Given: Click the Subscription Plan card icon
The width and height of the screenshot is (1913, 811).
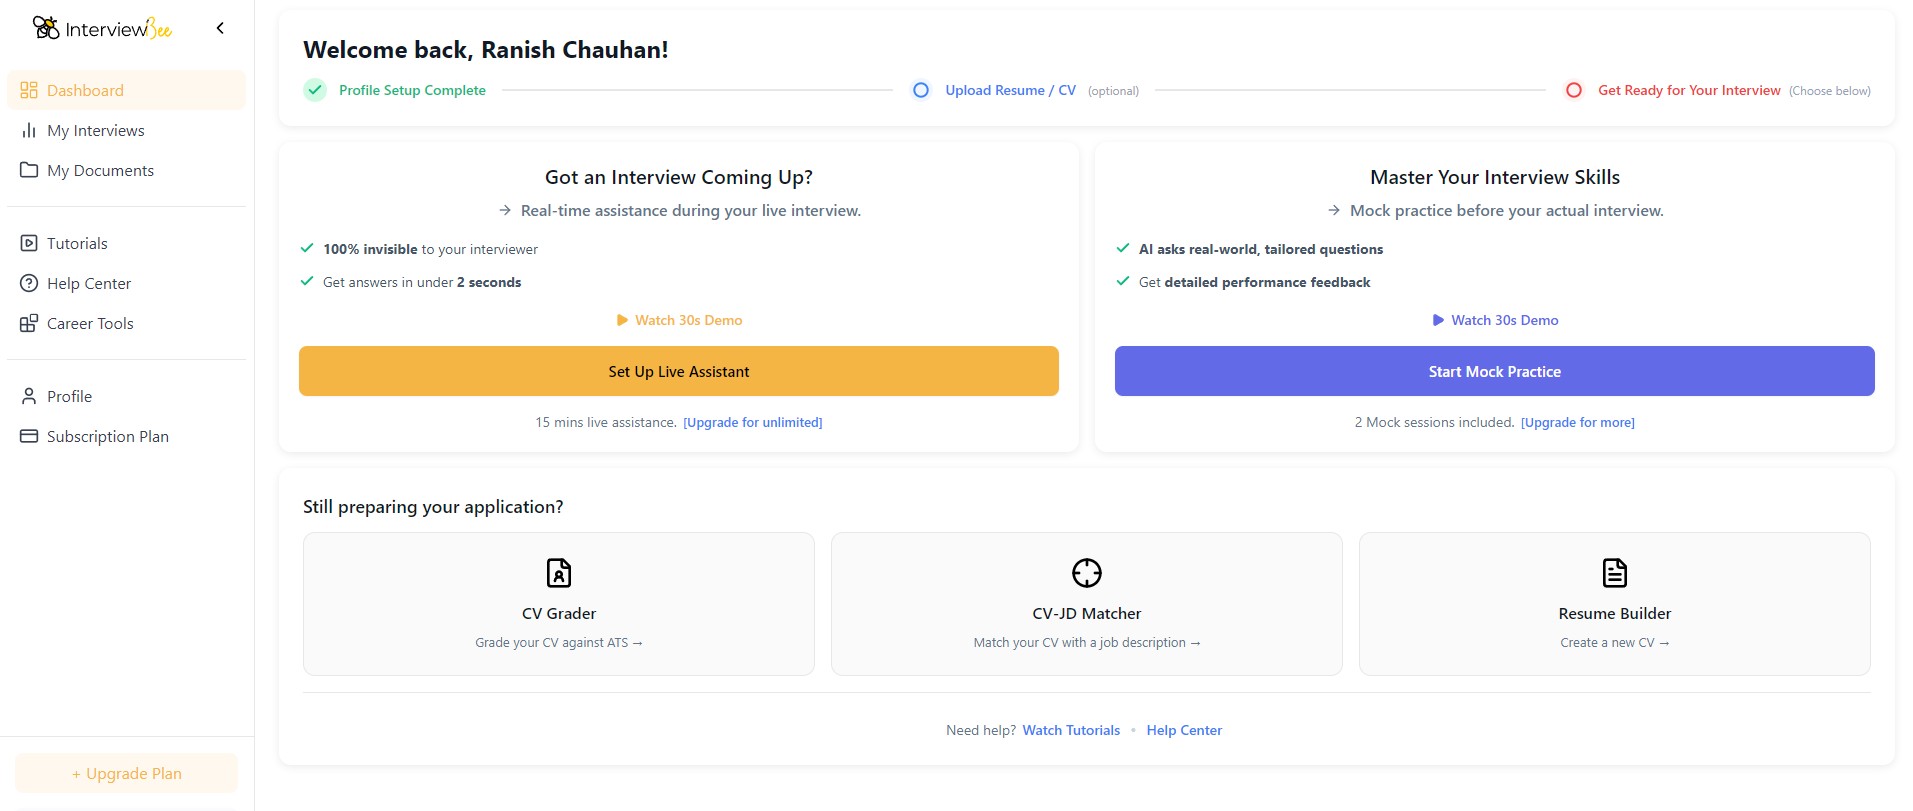Looking at the screenshot, I should pyautogui.click(x=29, y=436).
